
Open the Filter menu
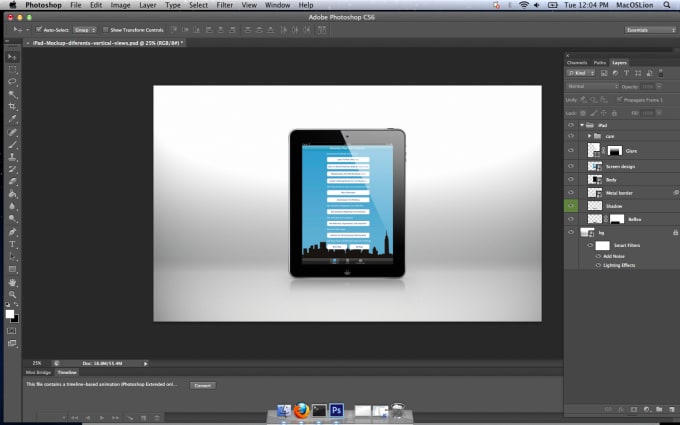[x=224, y=5]
